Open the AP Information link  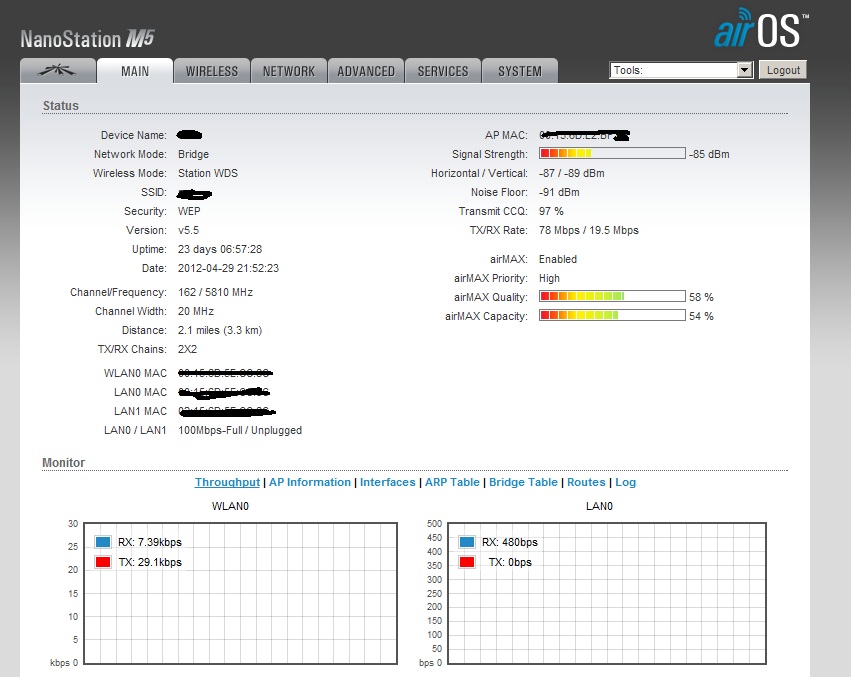pyautogui.click(x=310, y=482)
